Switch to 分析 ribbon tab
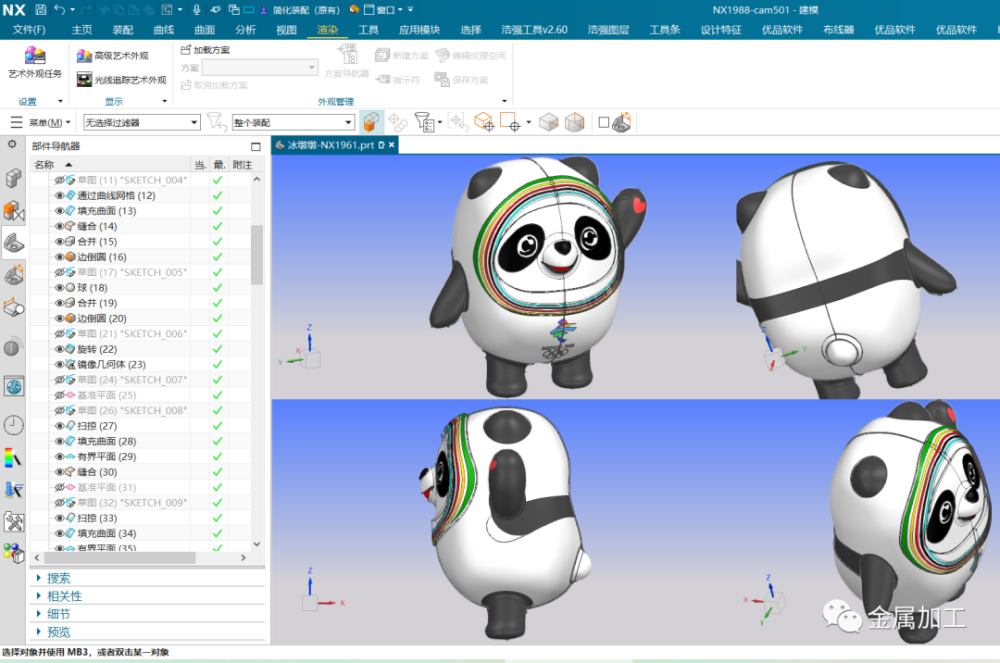The height and width of the screenshot is (663, 1000). click(x=246, y=29)
